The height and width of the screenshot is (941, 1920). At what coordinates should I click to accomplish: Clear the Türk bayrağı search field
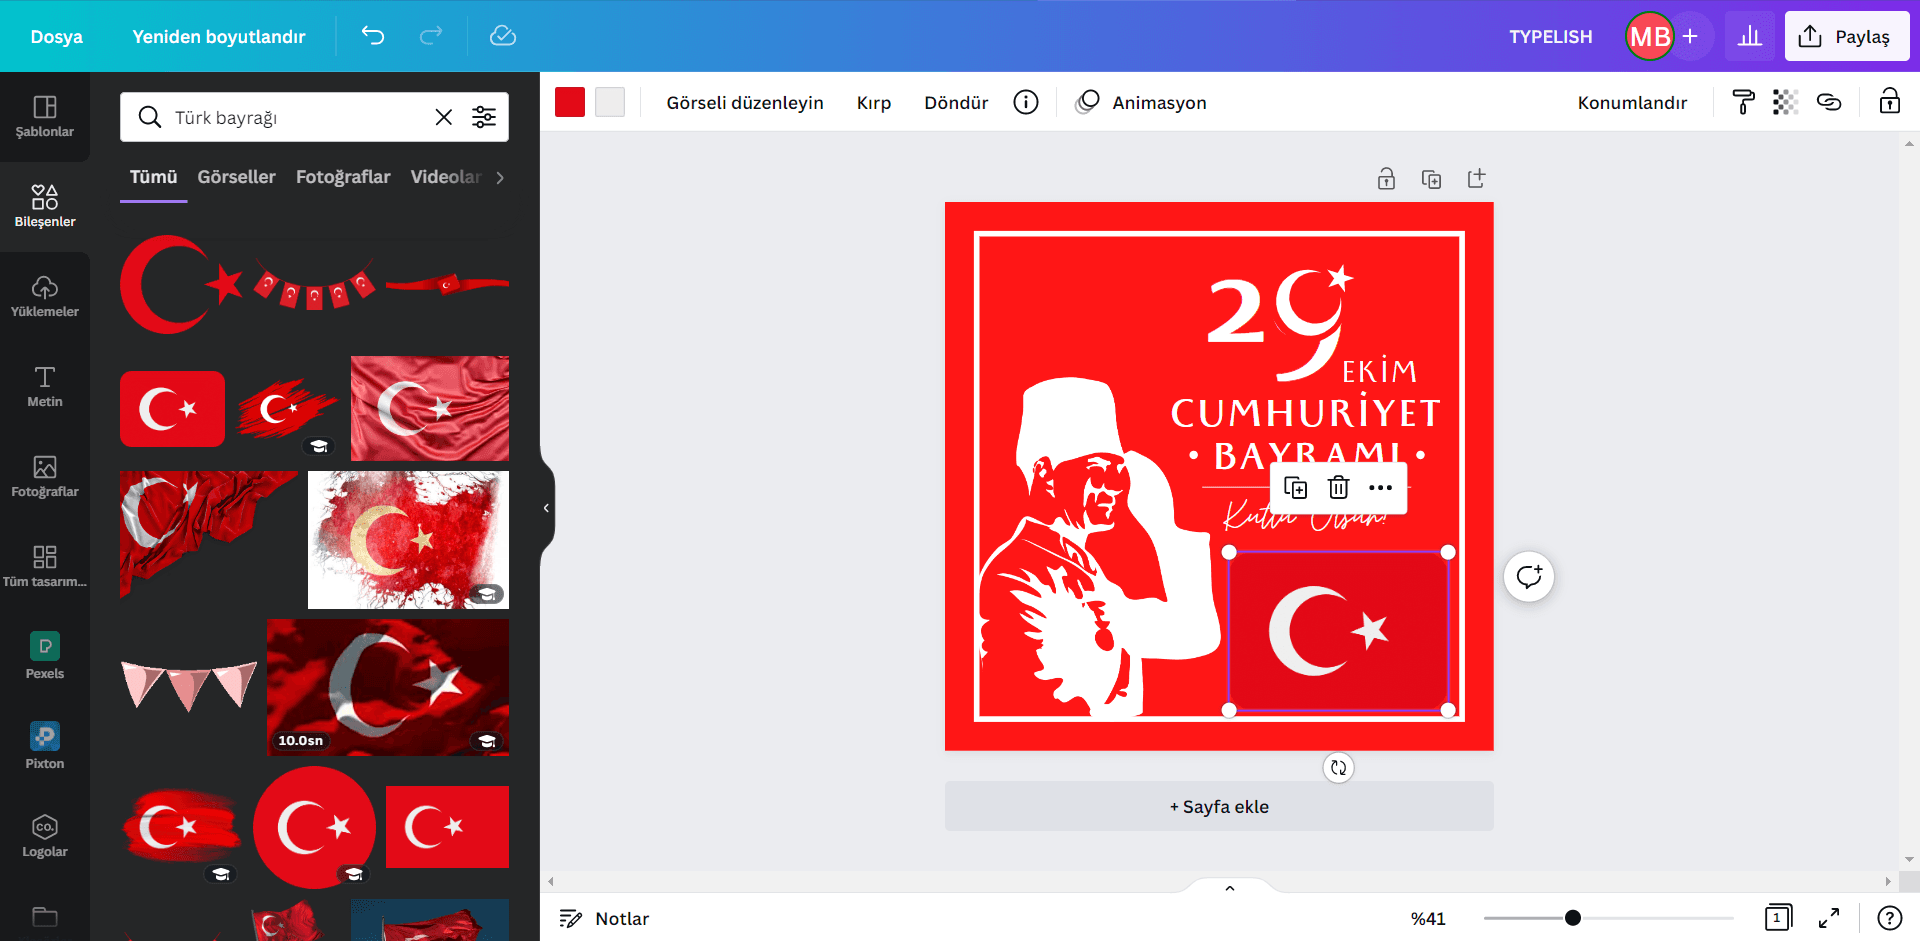click(444, 118)
